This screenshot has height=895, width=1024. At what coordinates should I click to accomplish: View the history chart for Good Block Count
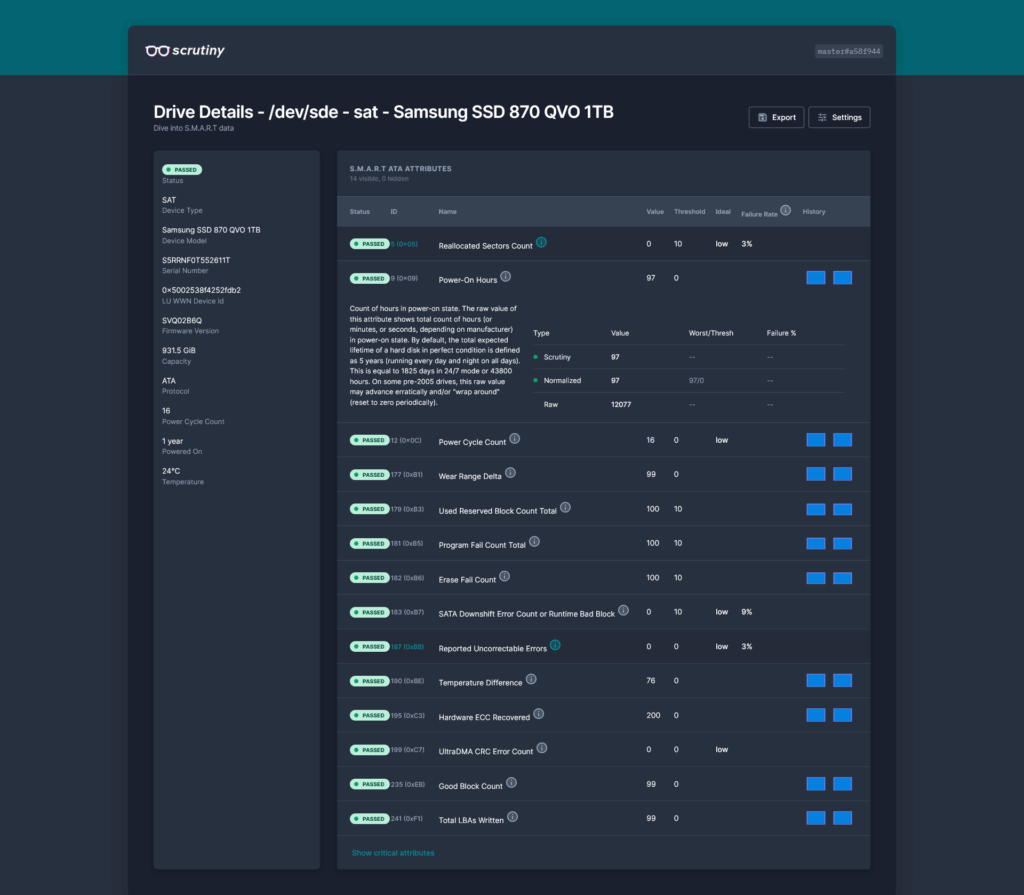(x=829, y=784)
